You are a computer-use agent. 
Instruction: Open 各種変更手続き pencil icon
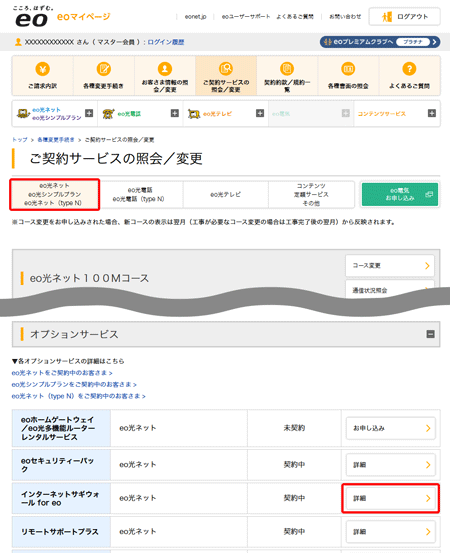click(104, 69)
